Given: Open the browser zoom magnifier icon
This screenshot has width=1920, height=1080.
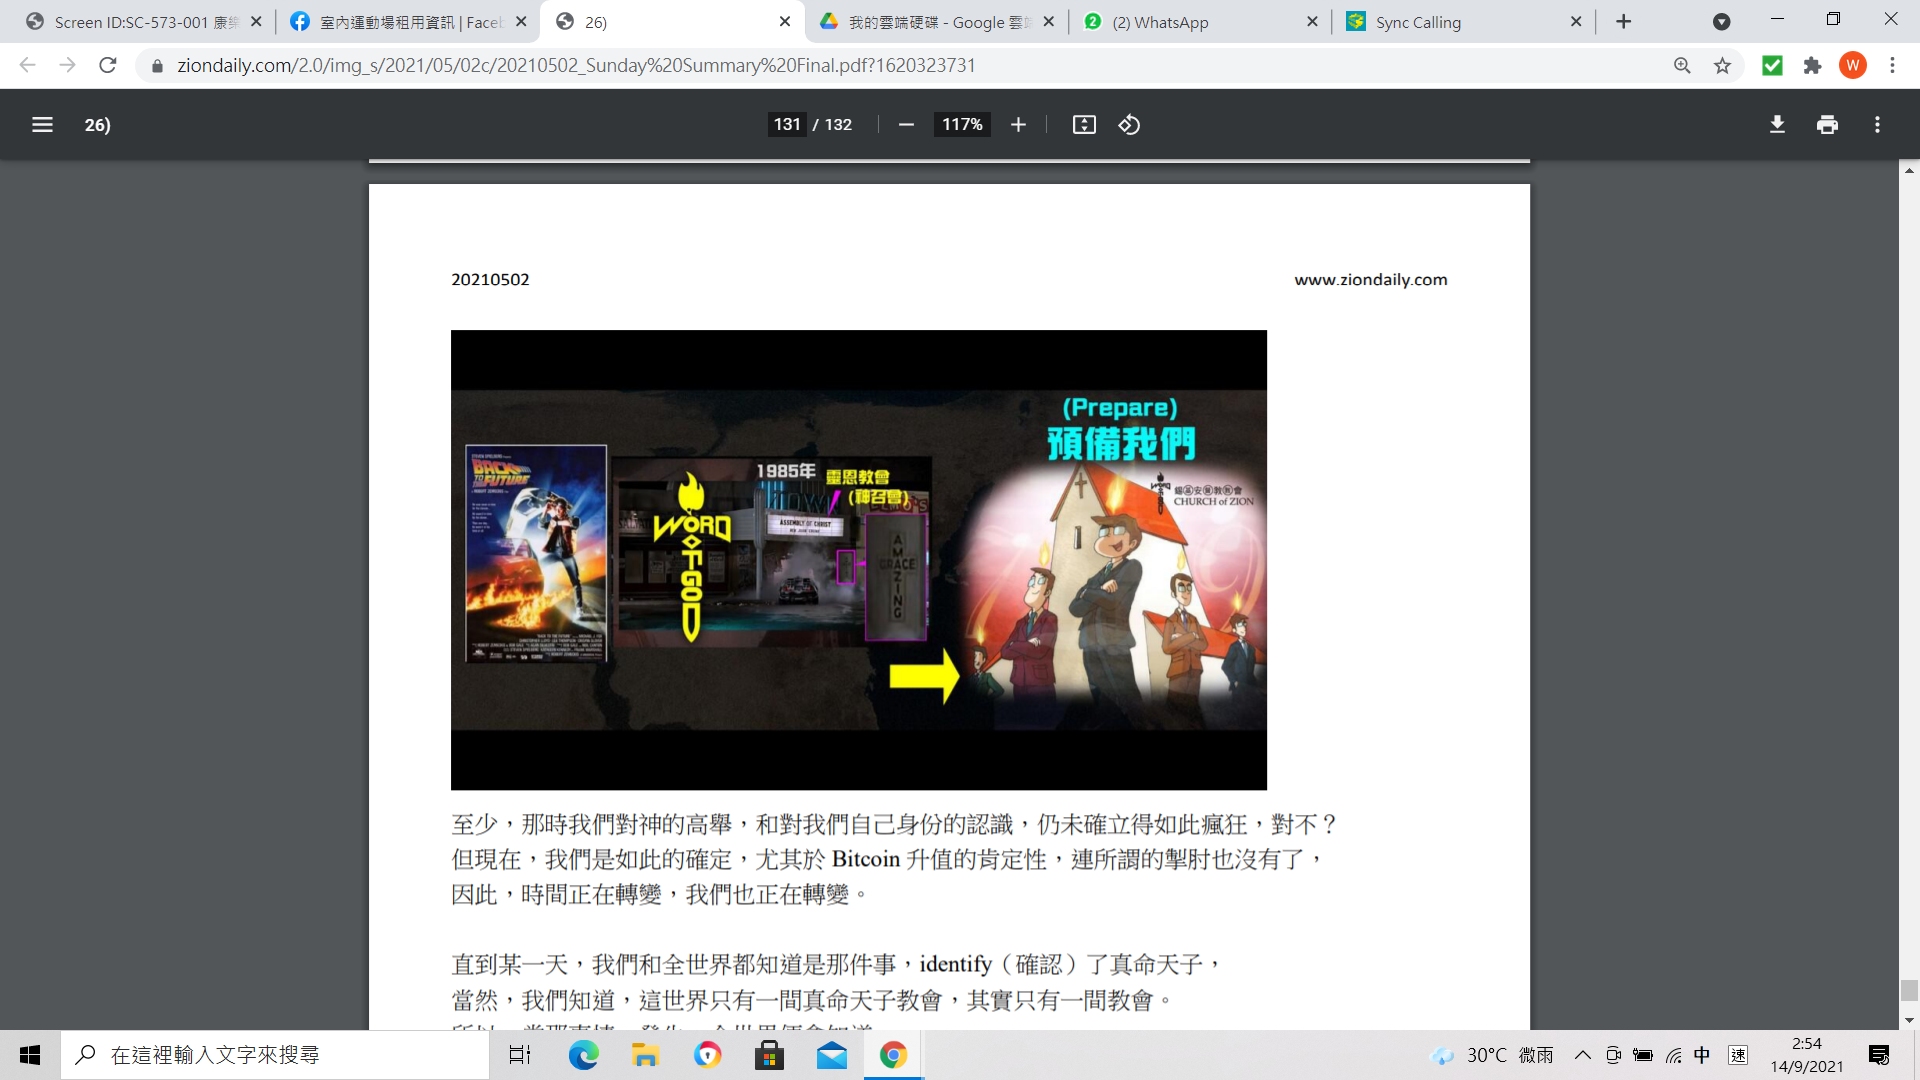Looking at the screenshot, I should coord(1682,66).
